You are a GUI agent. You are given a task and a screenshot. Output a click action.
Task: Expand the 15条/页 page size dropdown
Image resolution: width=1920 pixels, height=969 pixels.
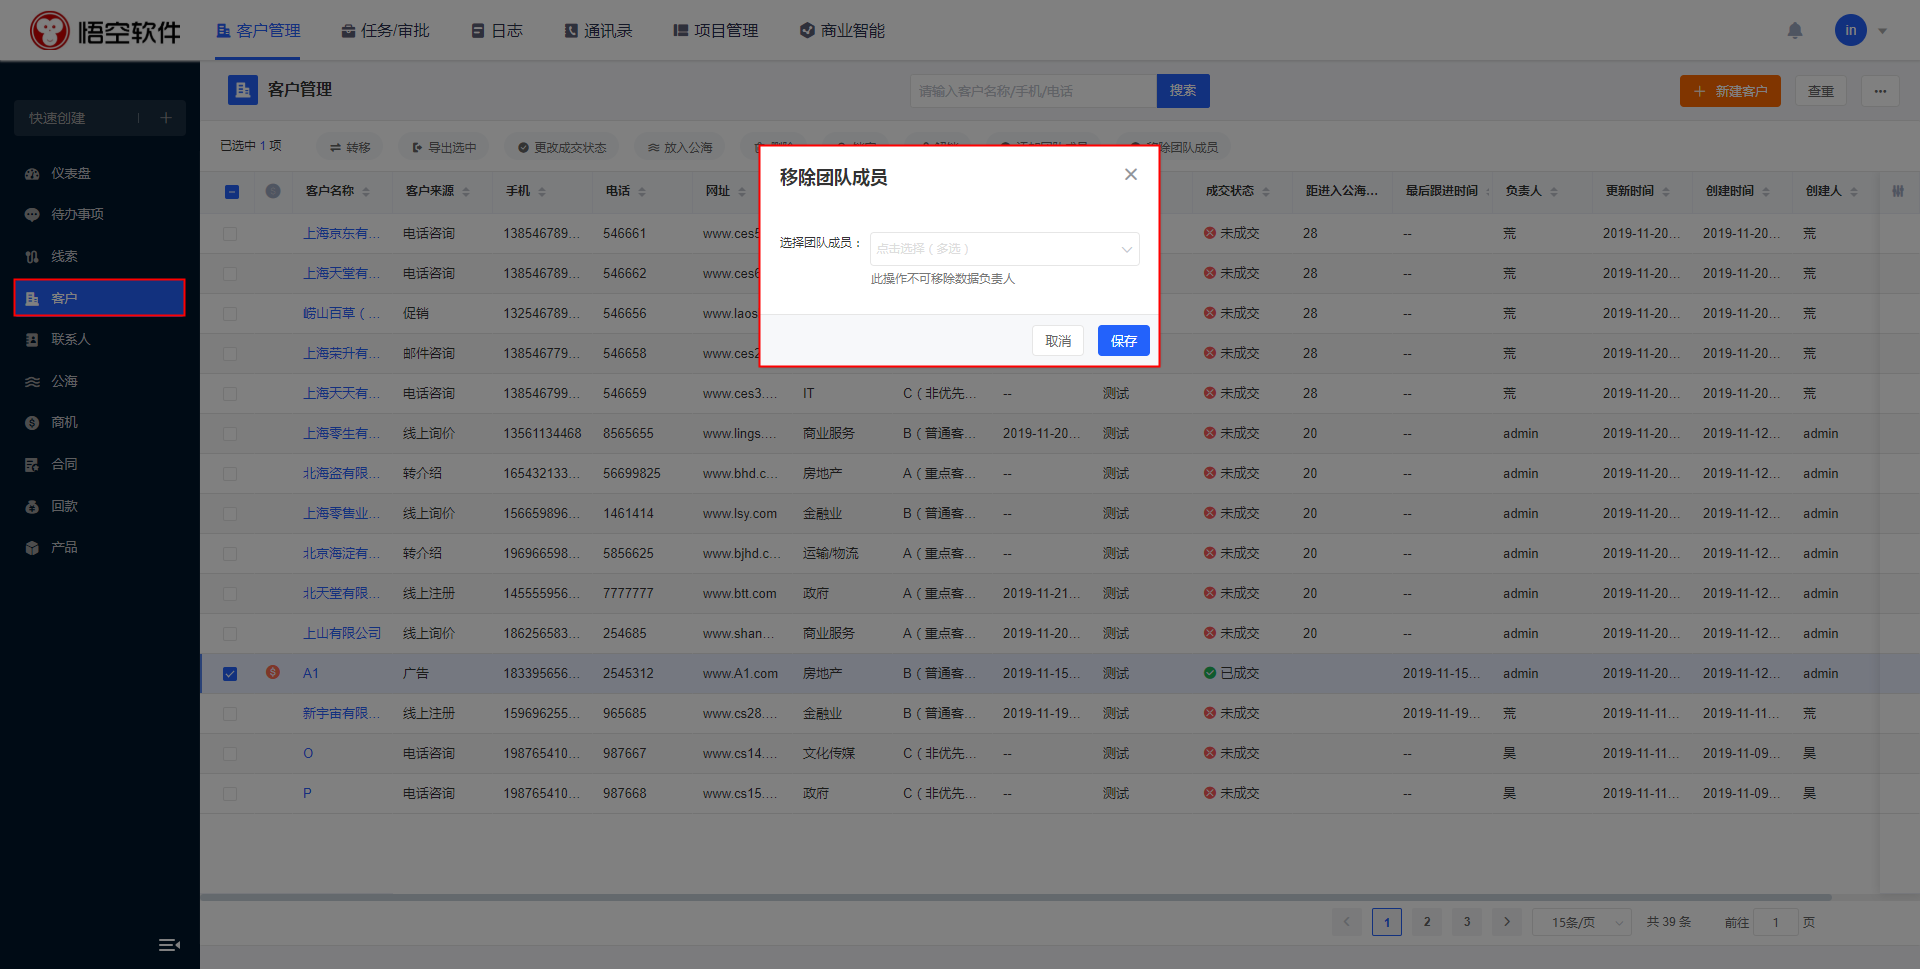click(1581, 922)
